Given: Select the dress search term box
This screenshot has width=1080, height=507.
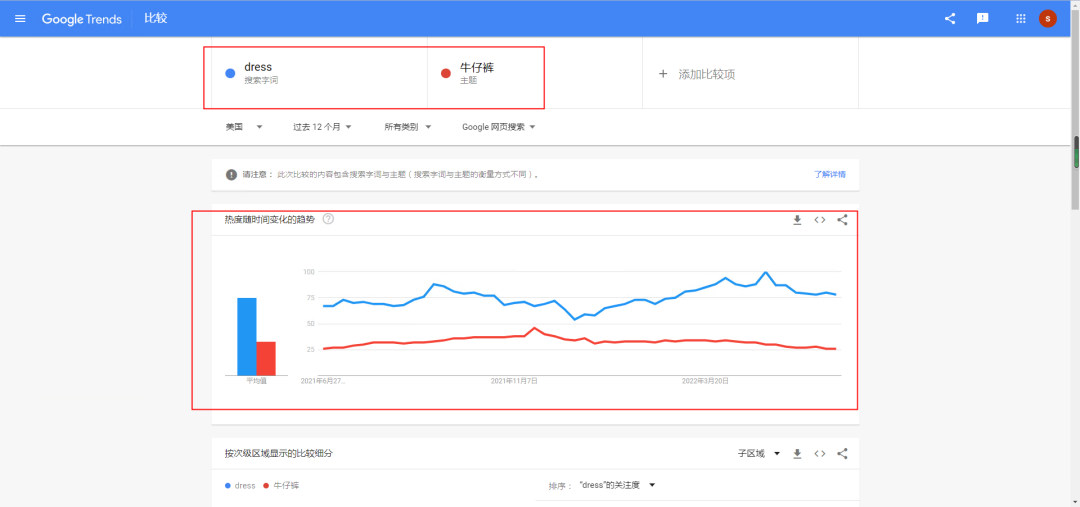Looking at the screenshot, I should click(x=320, y=73).
